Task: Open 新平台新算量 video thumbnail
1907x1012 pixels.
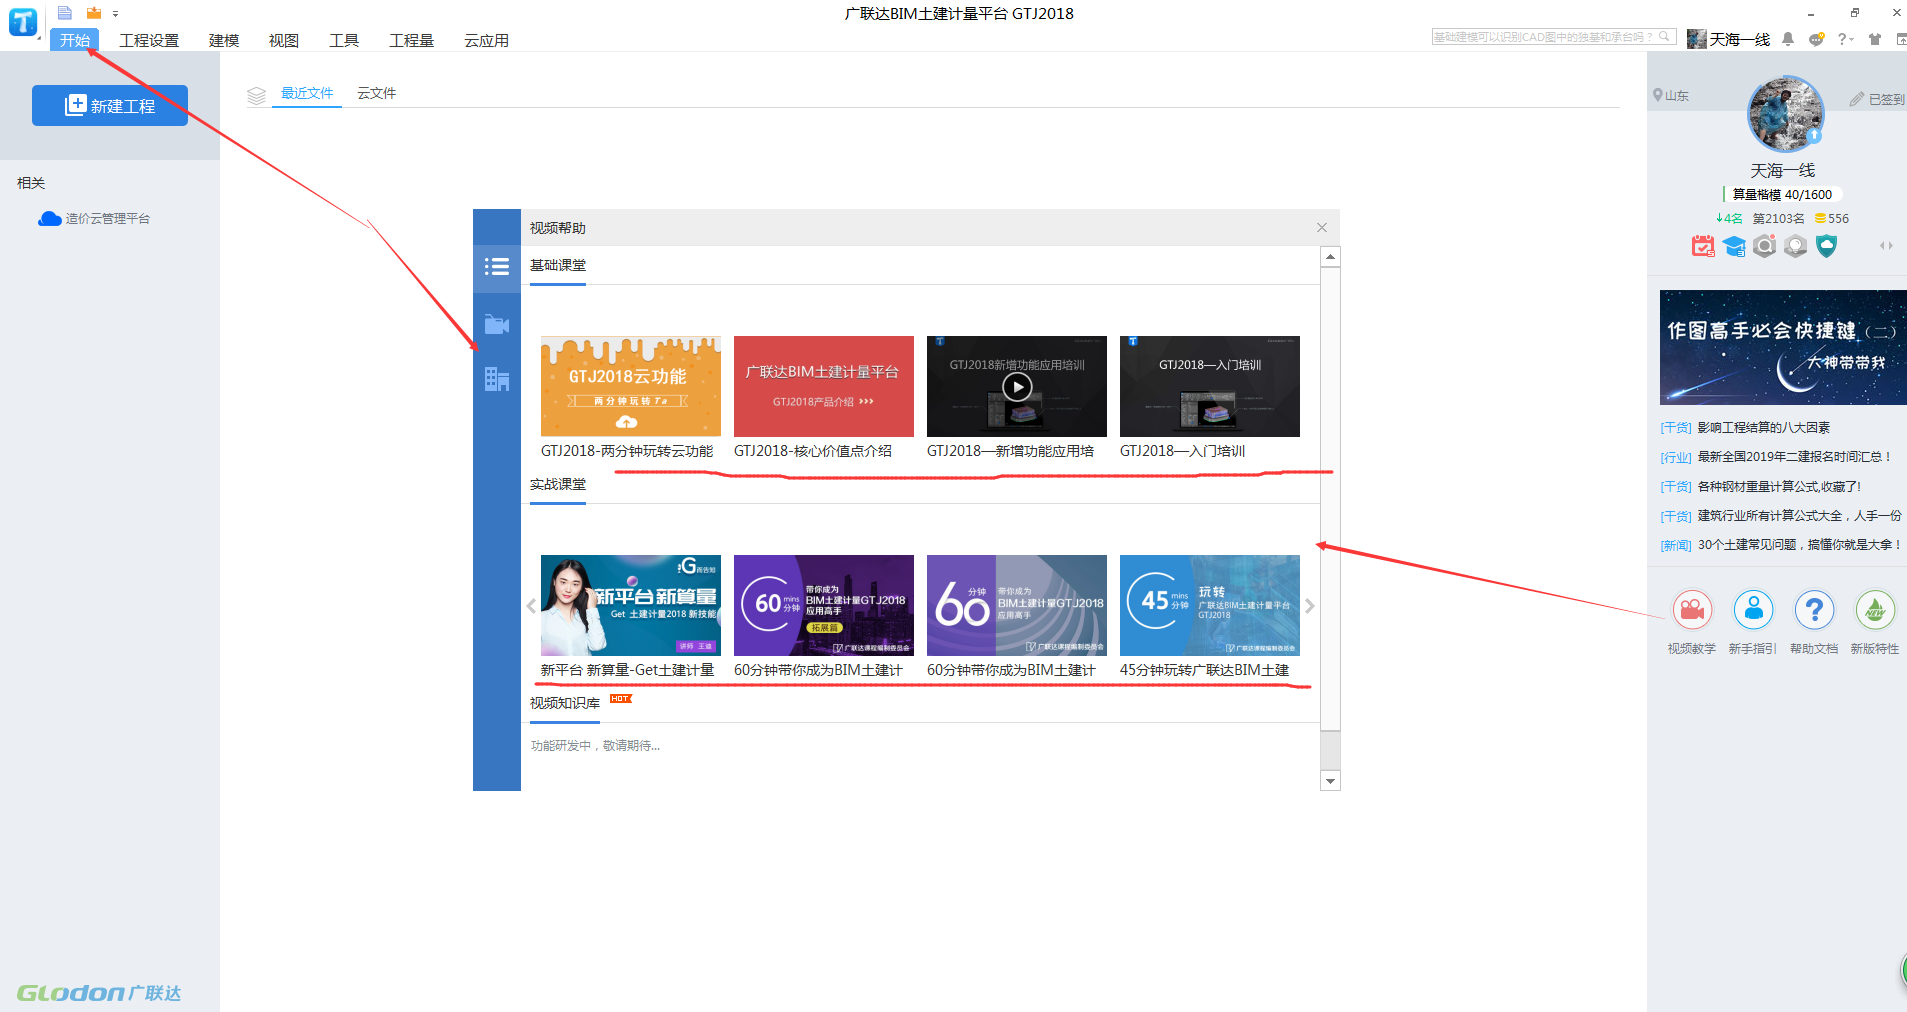Action: coord(631,605)
